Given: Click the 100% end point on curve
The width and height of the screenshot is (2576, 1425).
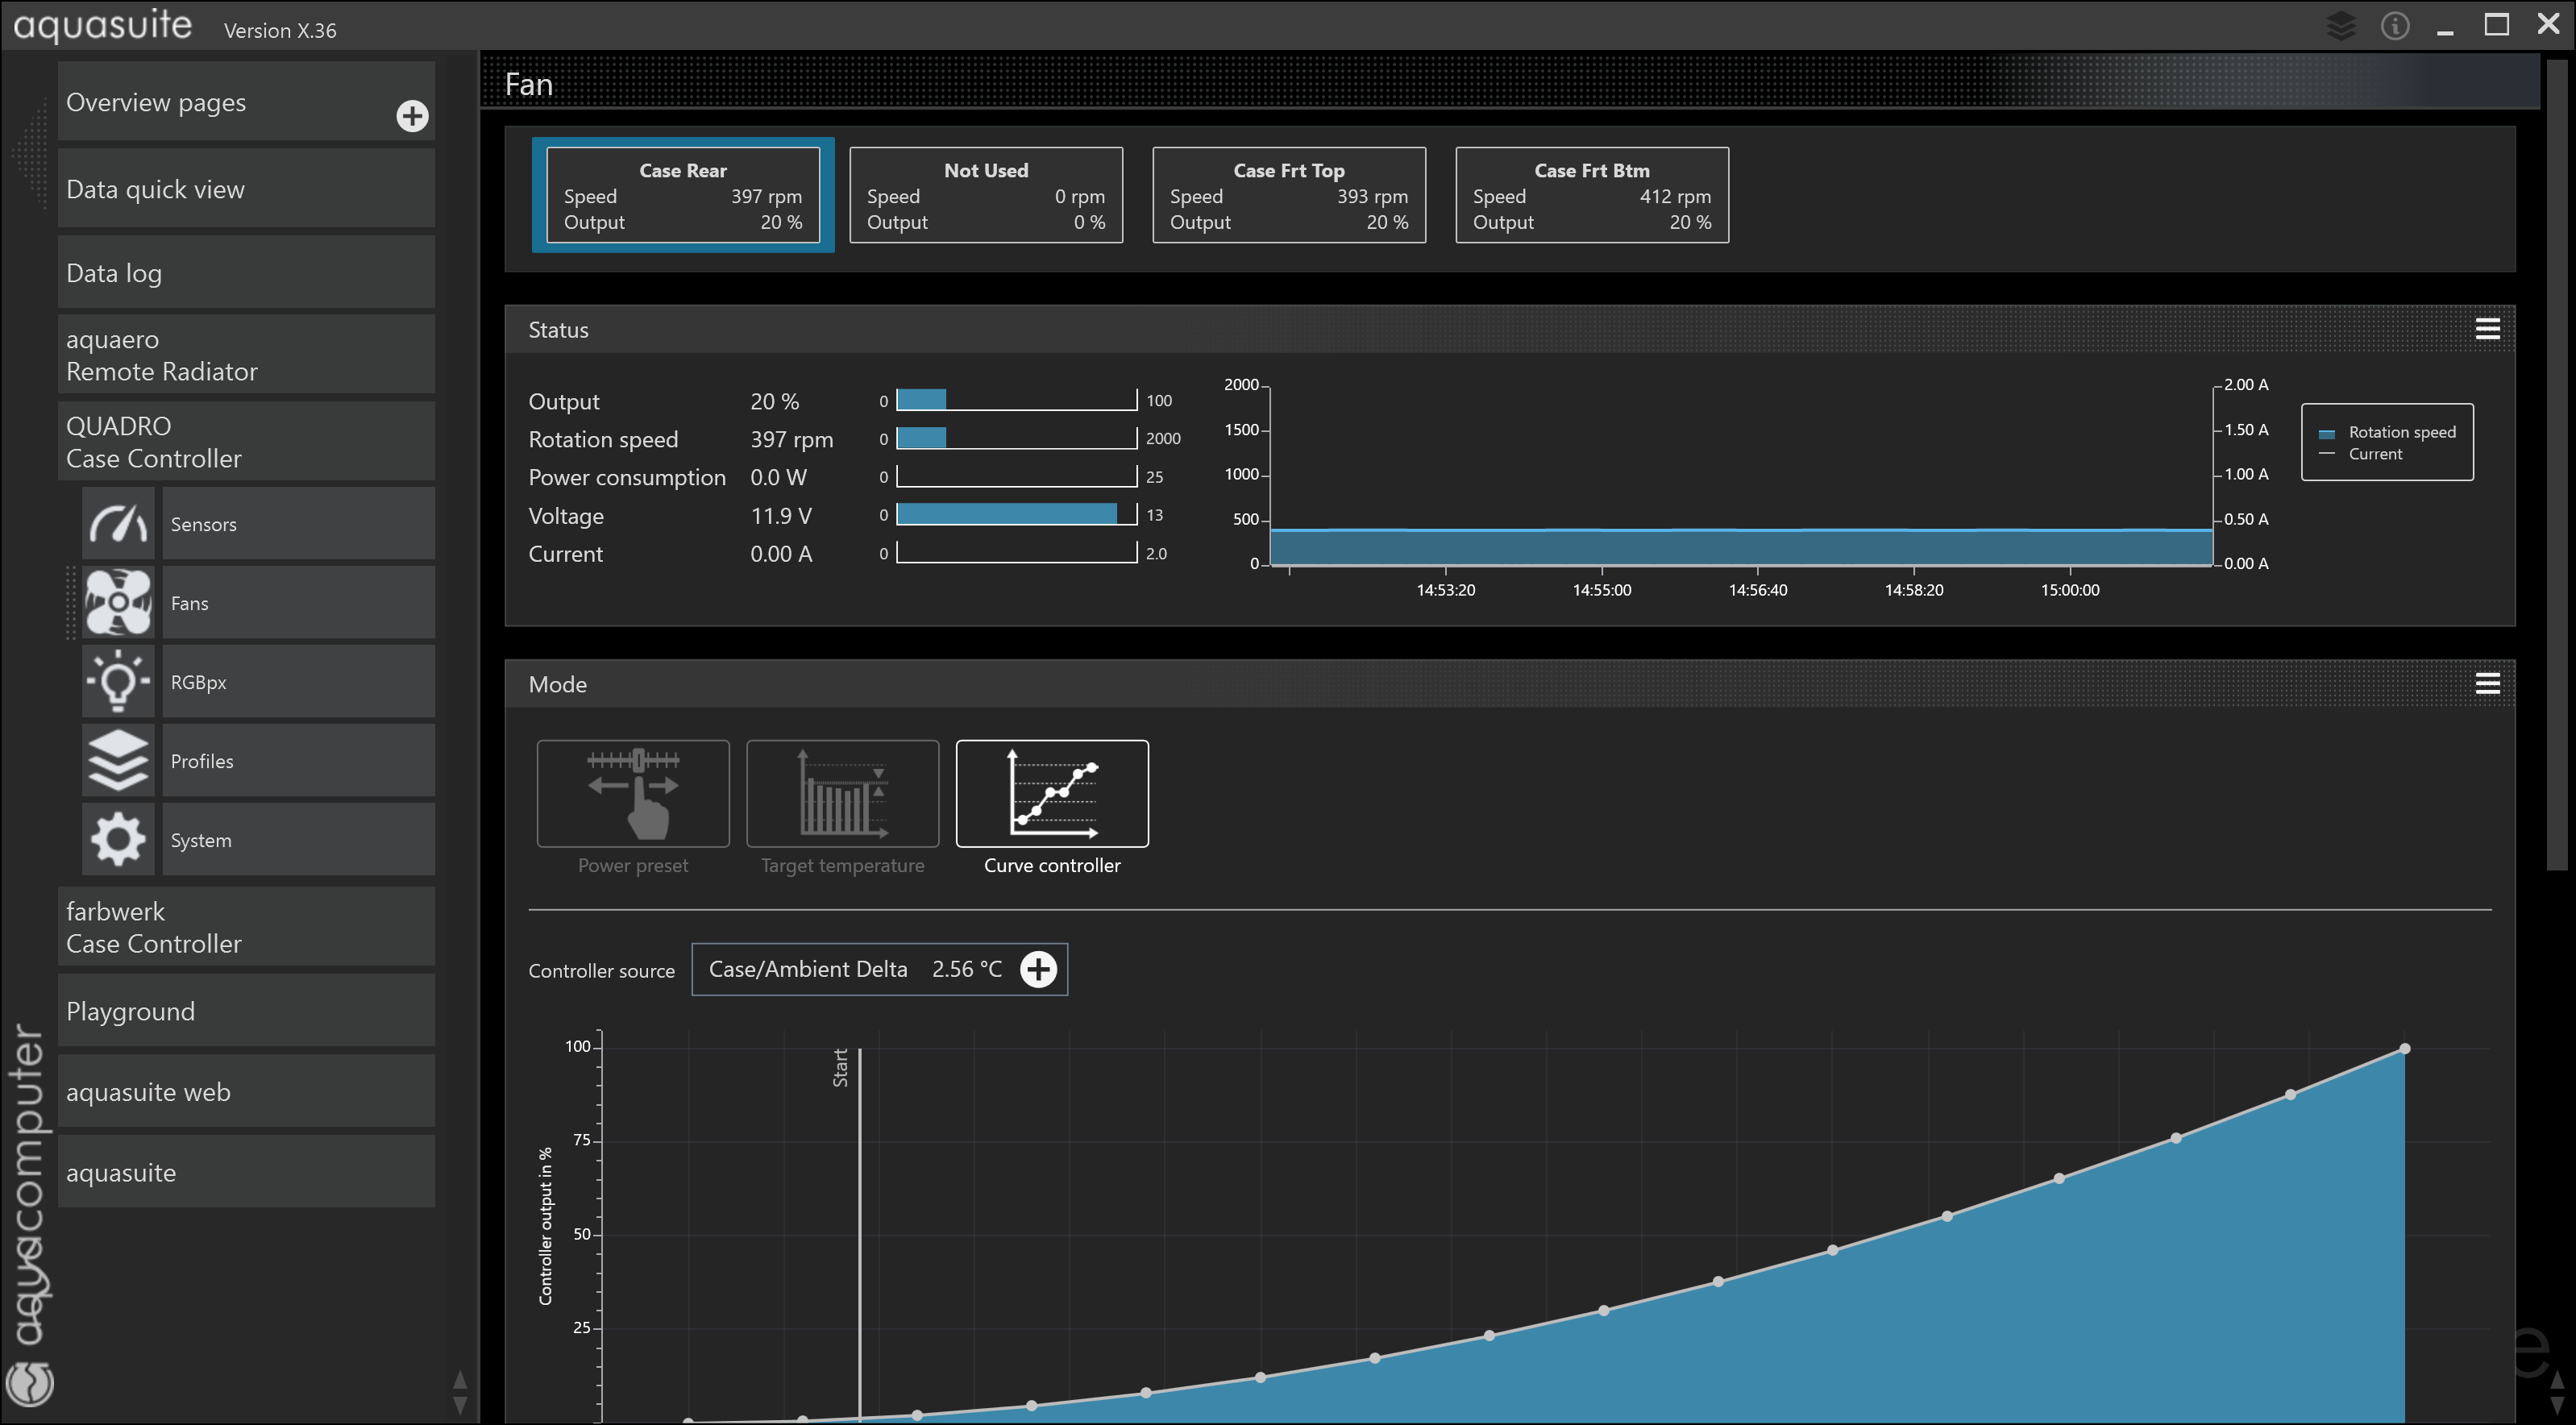Looking at the screenshot, I should (x=2404, y=1049).
